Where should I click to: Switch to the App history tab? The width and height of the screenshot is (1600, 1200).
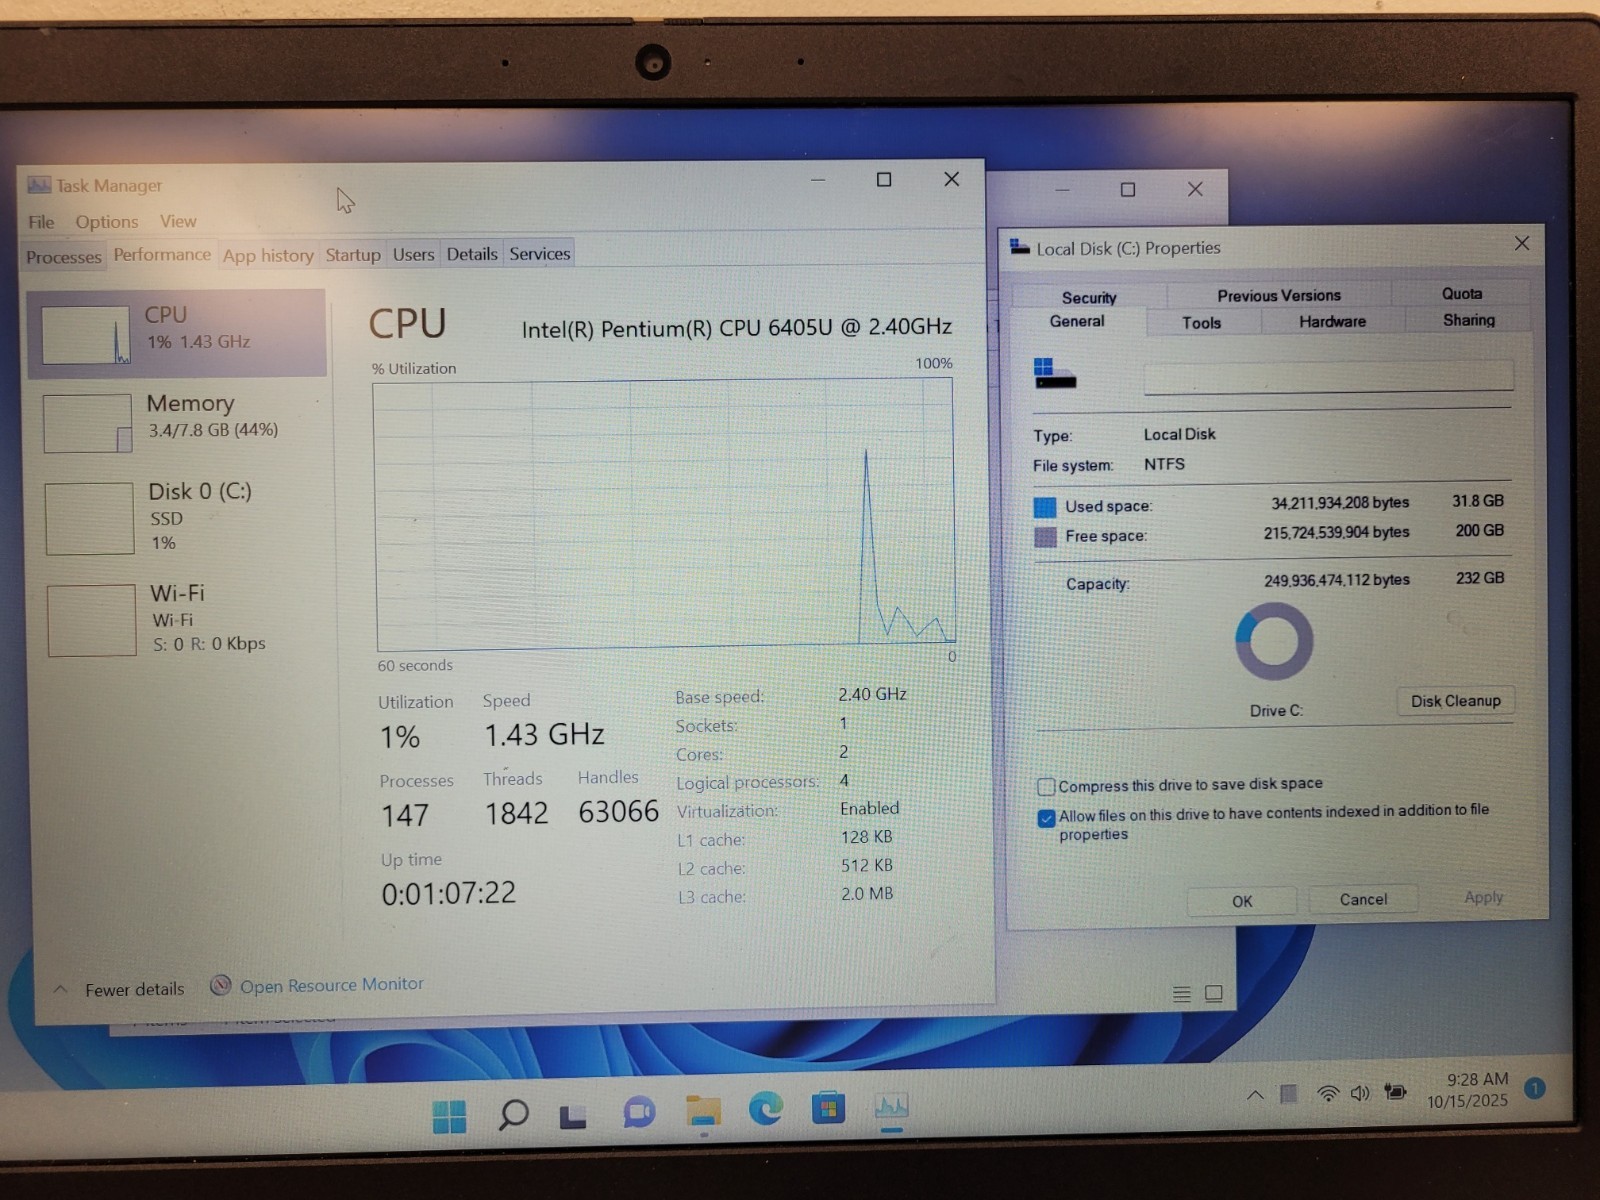pyautogui.click(x=268, y=255)
